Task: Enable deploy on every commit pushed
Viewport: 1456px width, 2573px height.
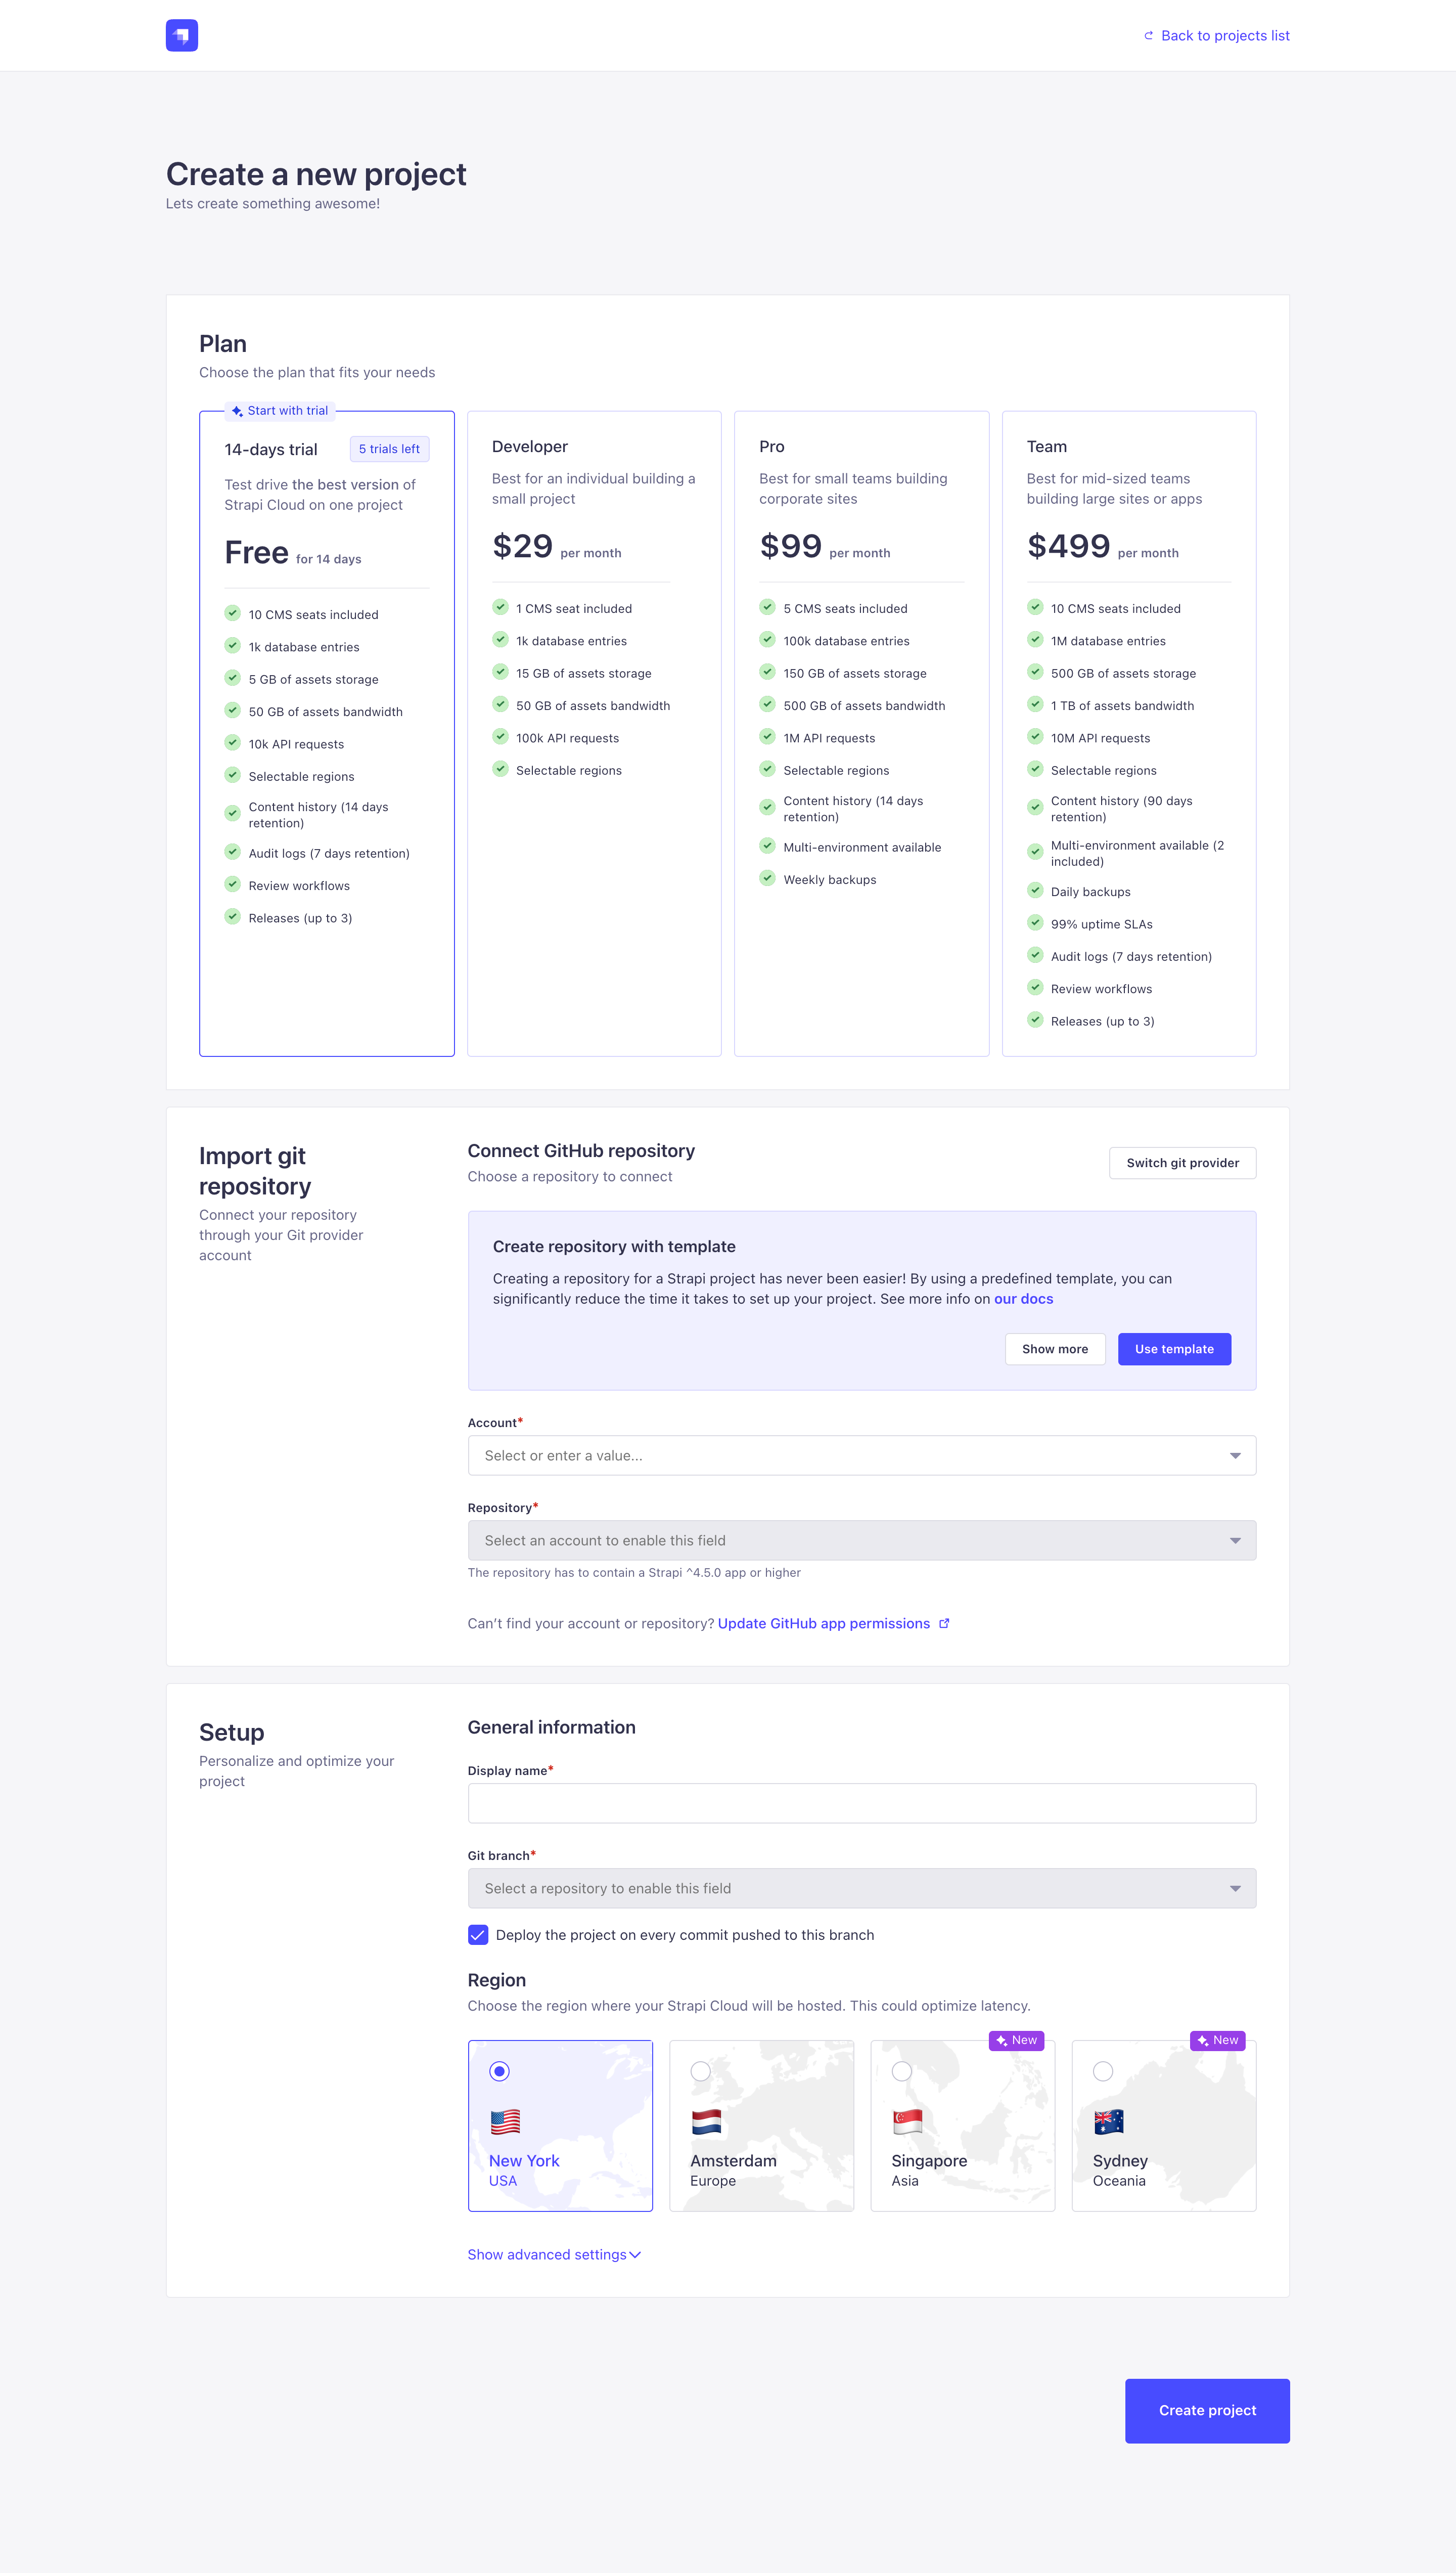Action: pyautogui.click(x=478, y=1934)
